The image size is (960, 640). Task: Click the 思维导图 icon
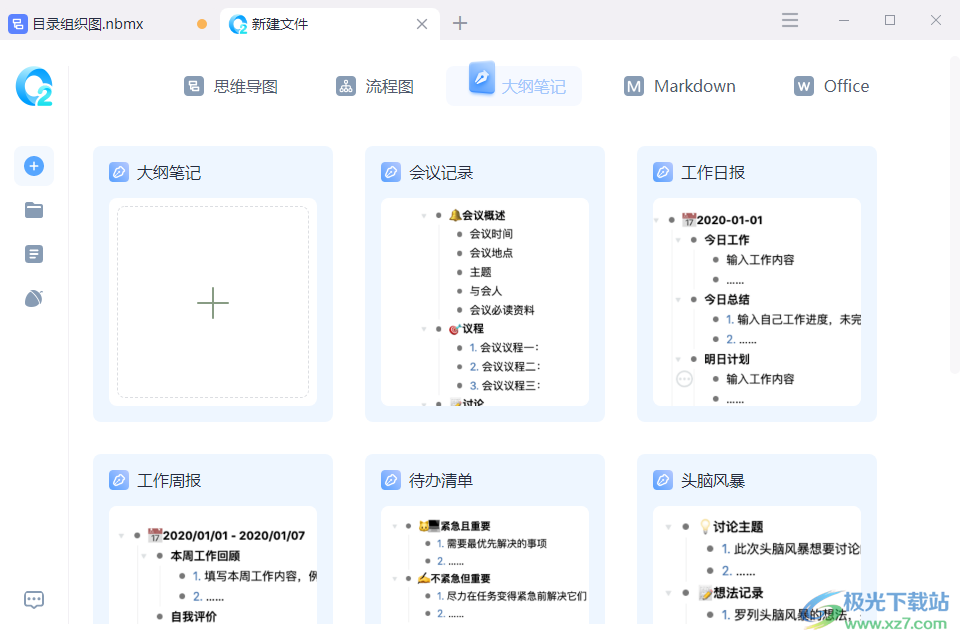(193, 86)
